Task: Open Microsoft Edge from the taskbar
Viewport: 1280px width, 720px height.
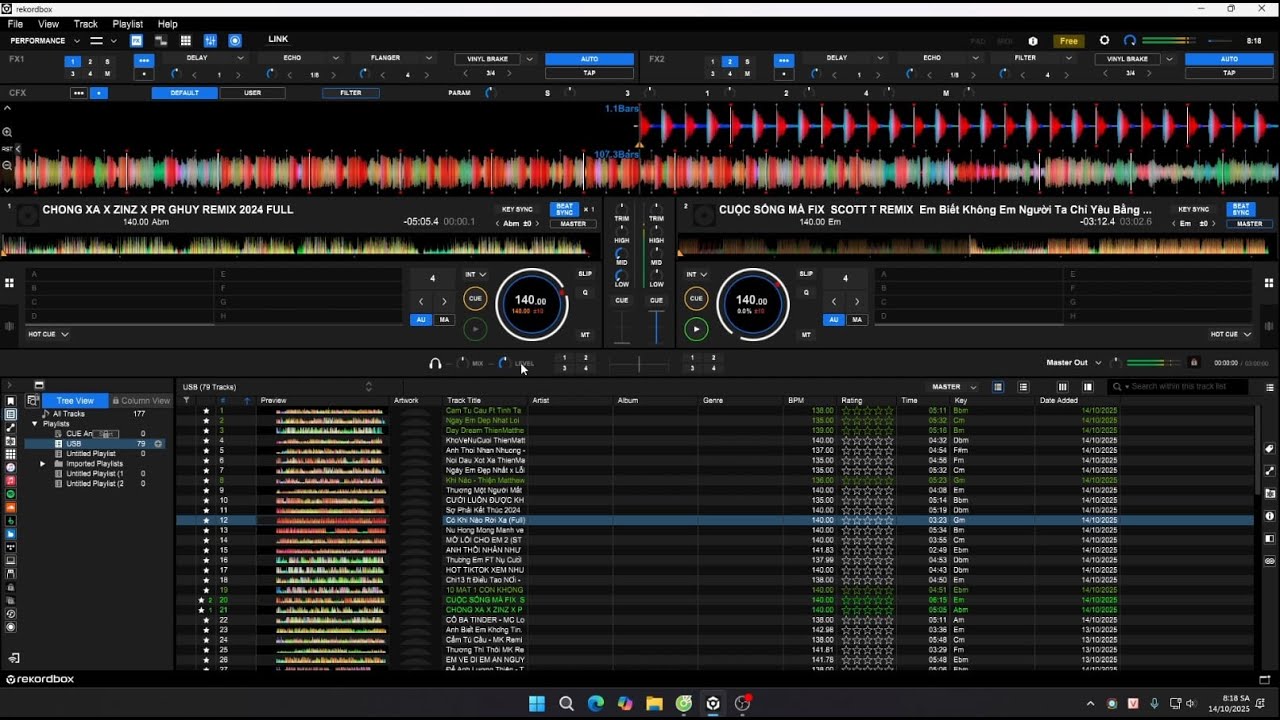Action: tap(596, 703)
